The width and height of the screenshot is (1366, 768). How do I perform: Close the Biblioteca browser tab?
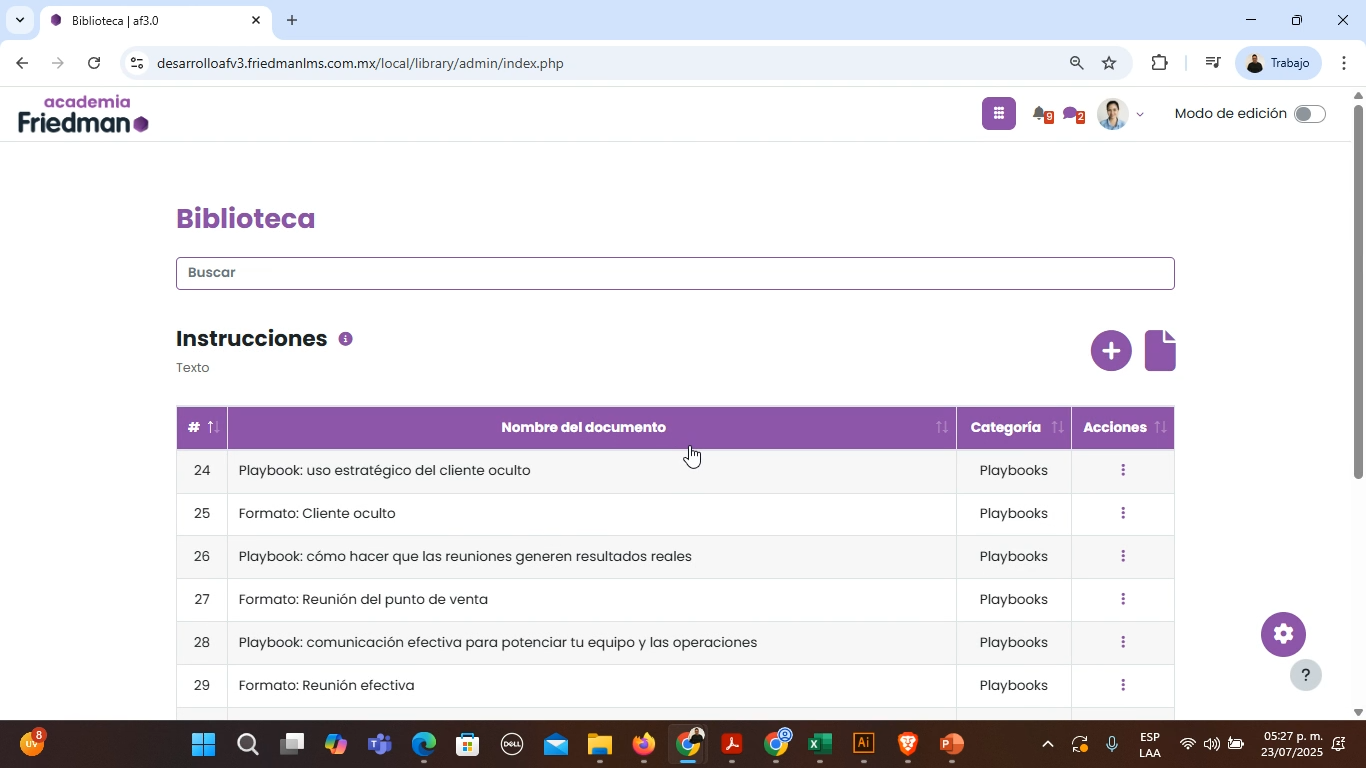click(255, 20)
